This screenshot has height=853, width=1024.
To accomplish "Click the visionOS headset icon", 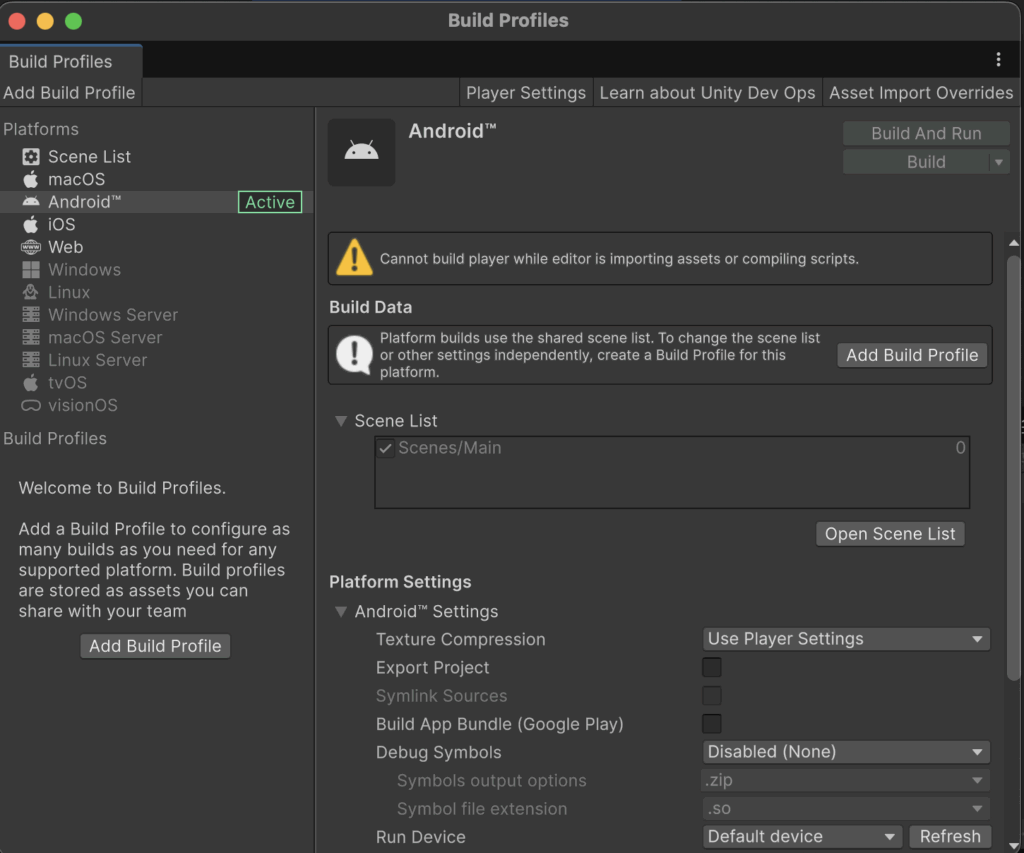I will (x=31, y=406).
